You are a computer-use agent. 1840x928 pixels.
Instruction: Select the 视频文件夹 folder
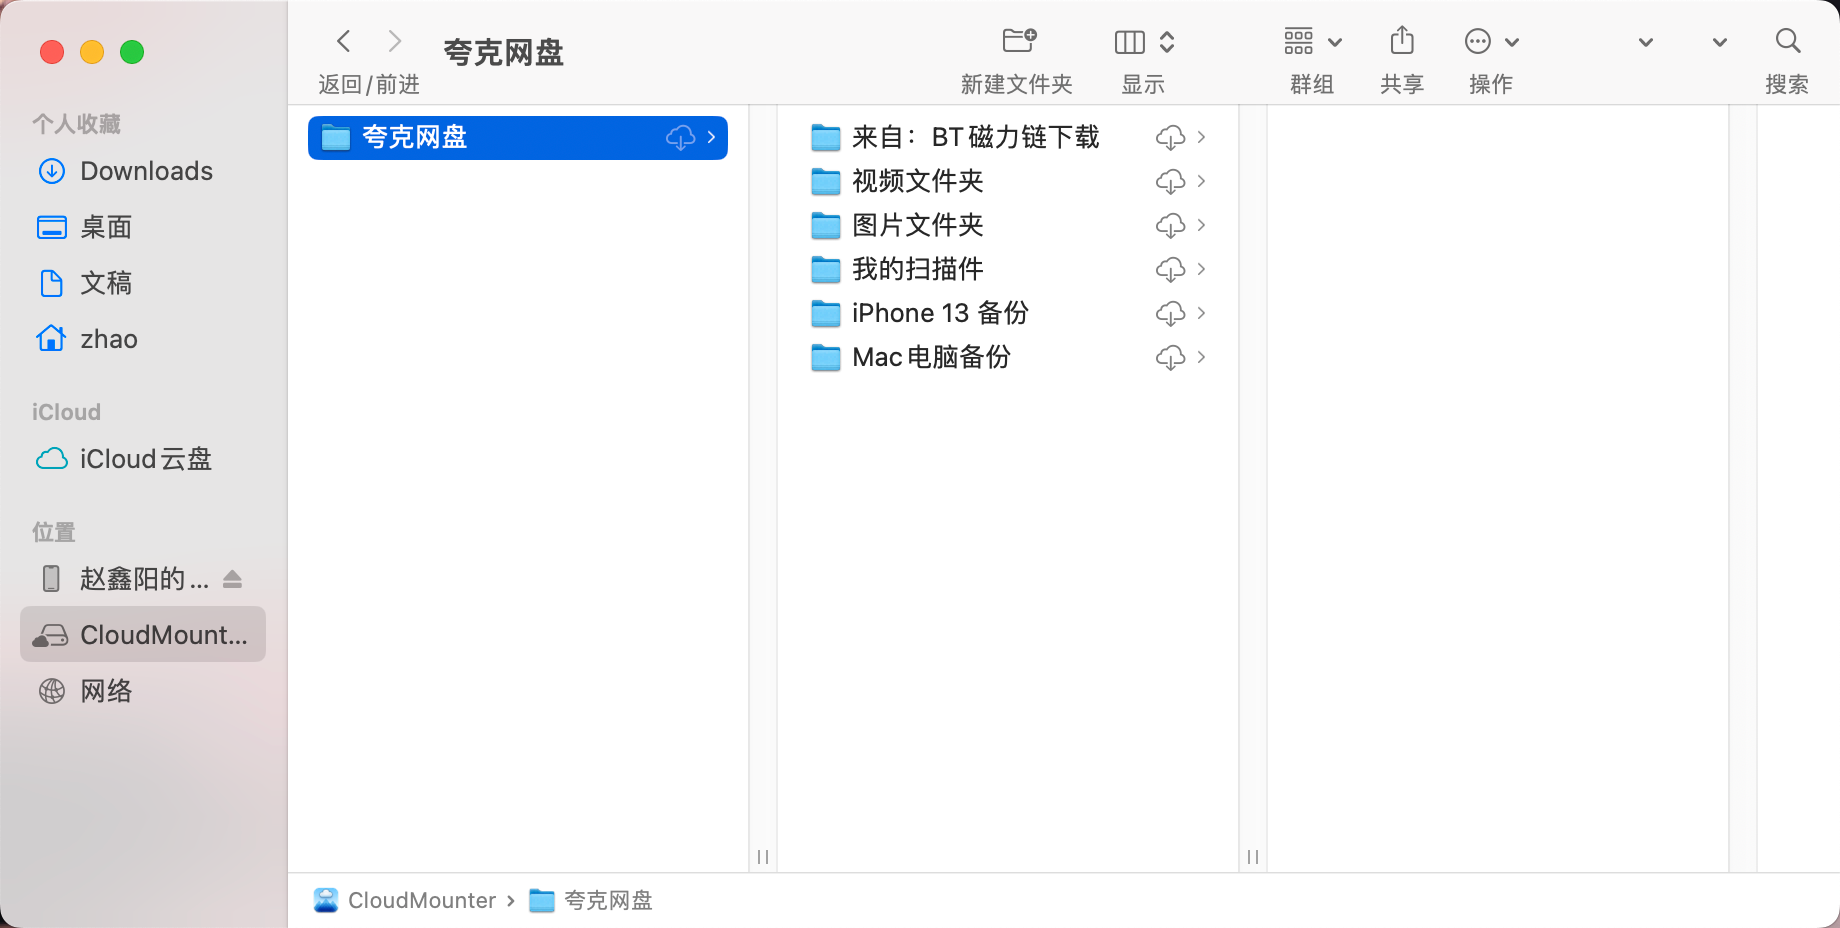[x=1008, y=181]
